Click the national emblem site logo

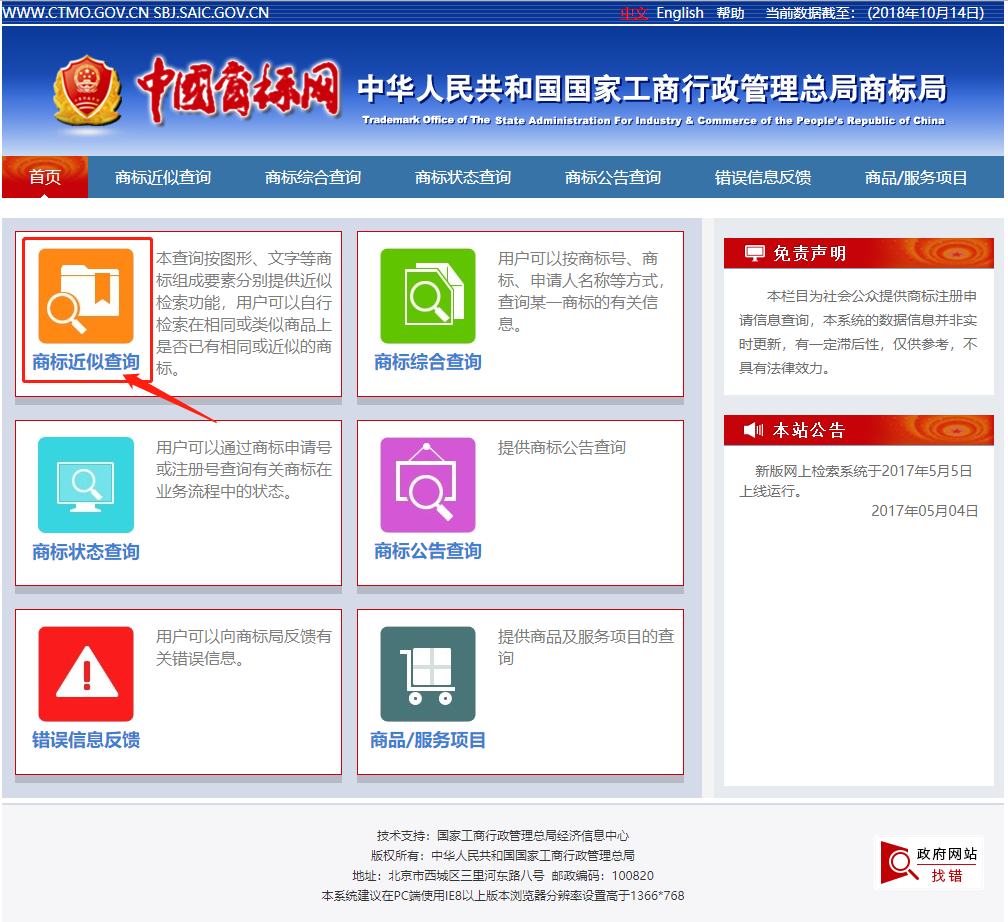[88, 88]
